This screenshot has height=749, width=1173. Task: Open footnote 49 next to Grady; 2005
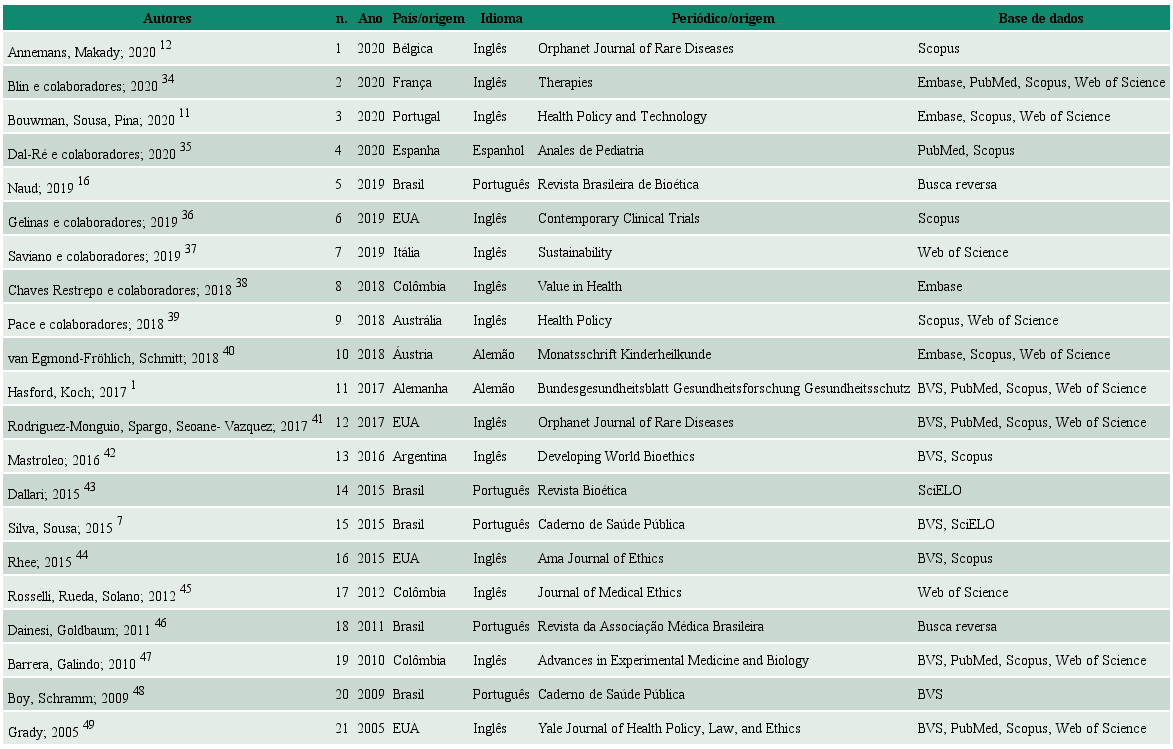click(x=89, y=725)
